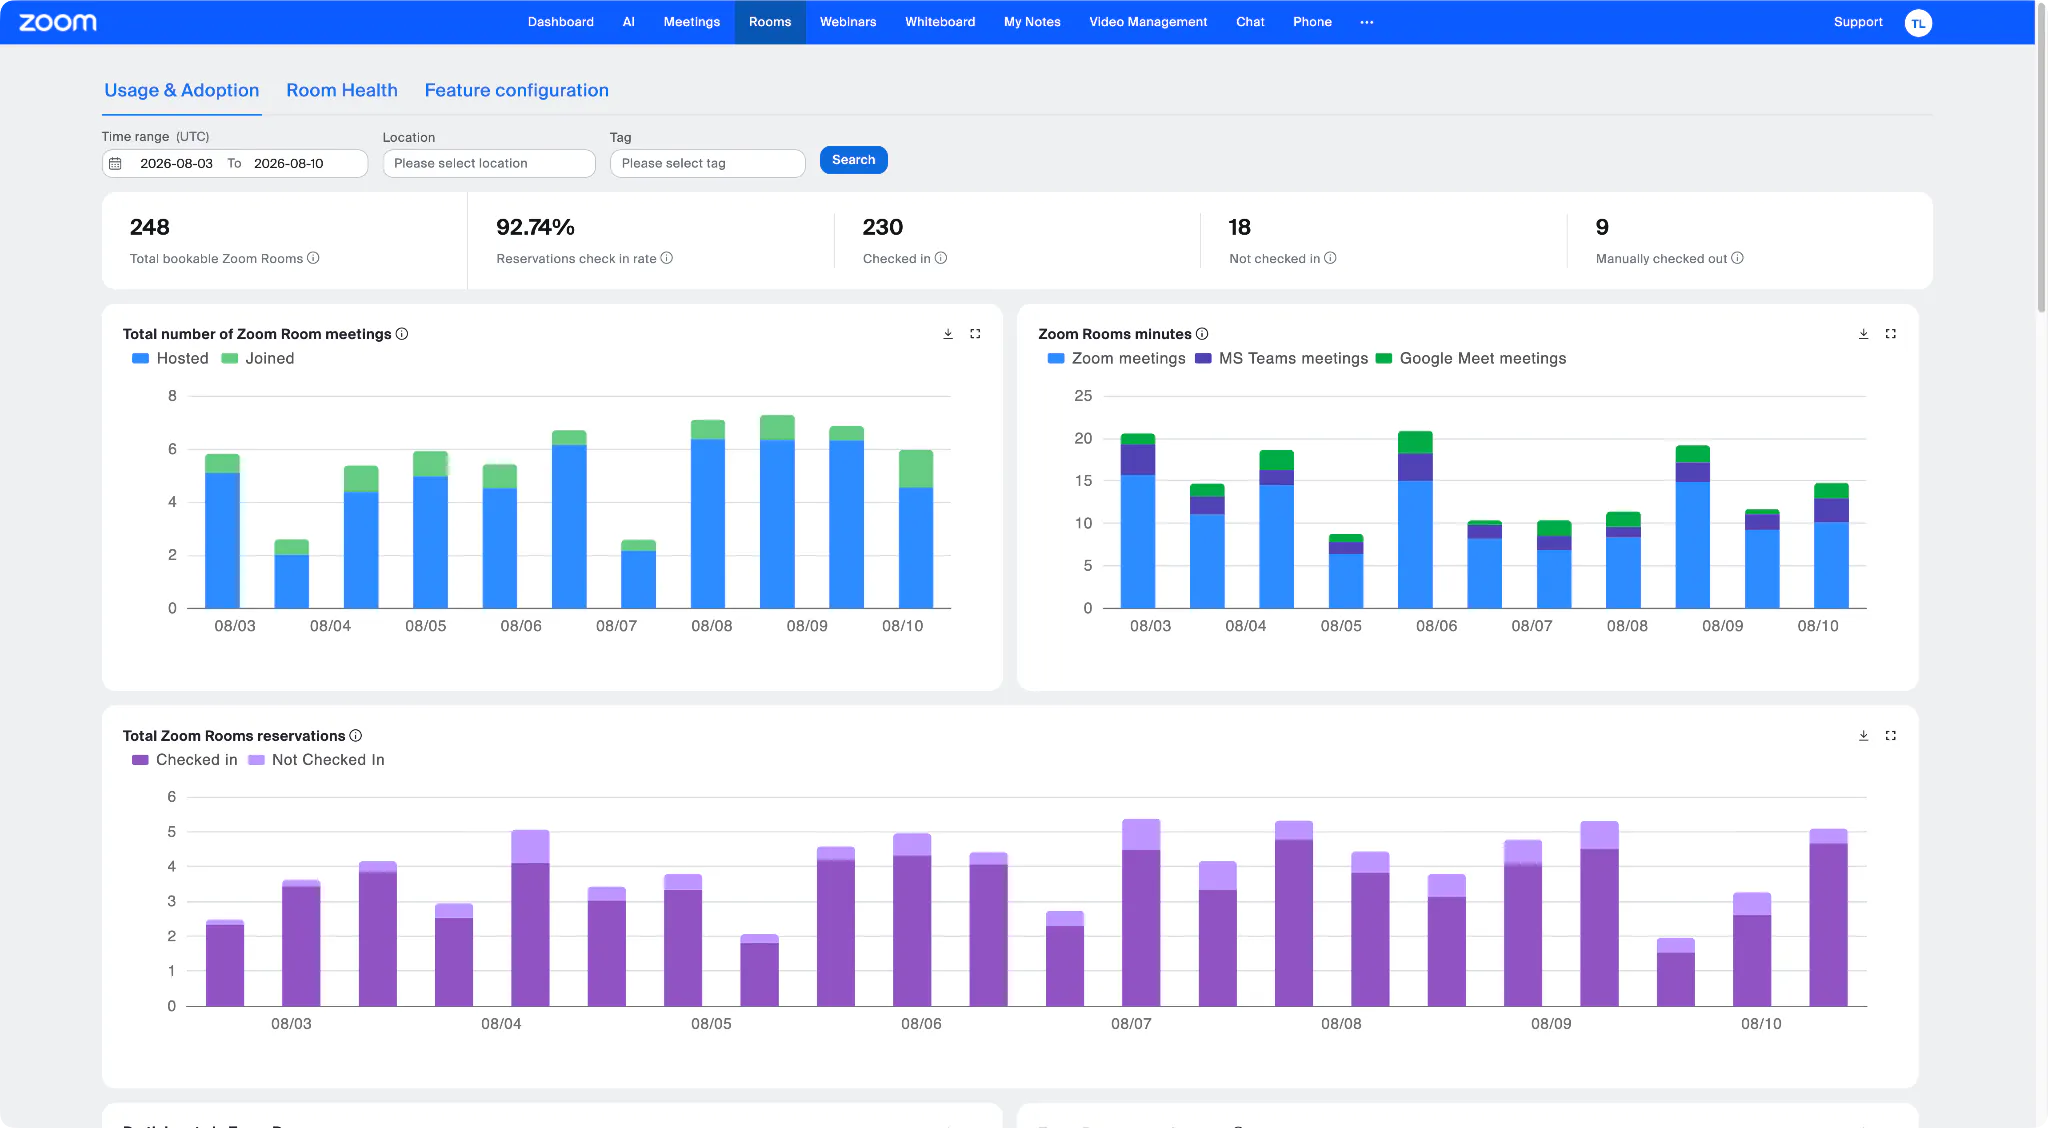Toggle the Joined legend series
Viewport: 2048px width, 1128px height.
coord(258,358)
